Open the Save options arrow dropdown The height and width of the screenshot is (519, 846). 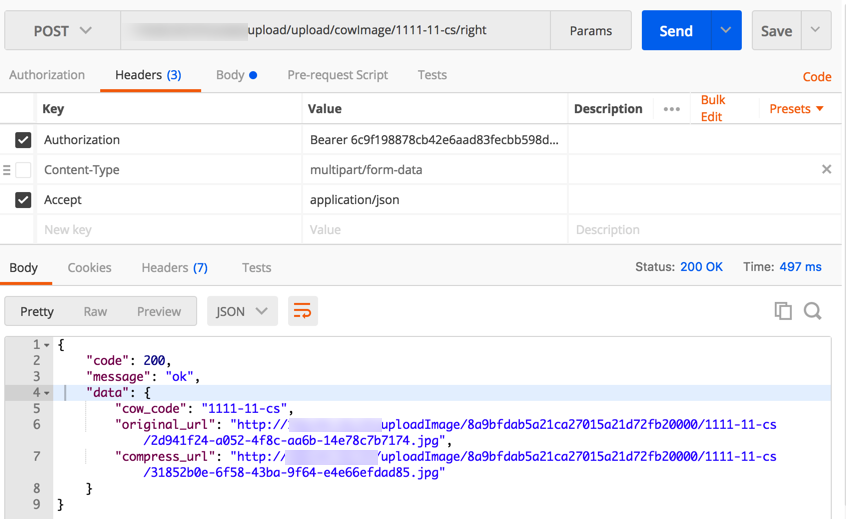816,31
